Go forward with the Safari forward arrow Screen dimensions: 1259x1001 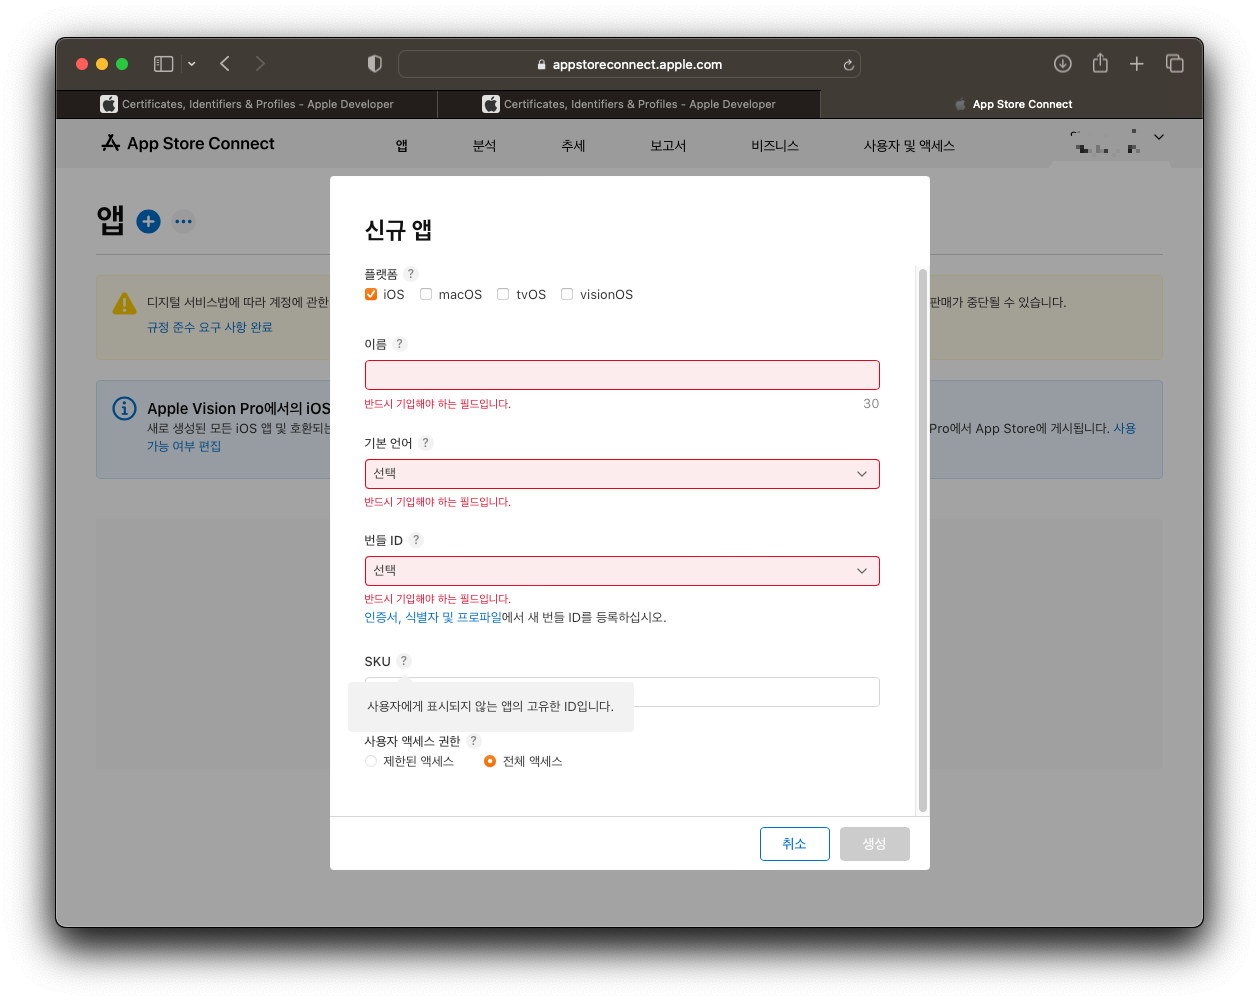click(x=260, y=64)
